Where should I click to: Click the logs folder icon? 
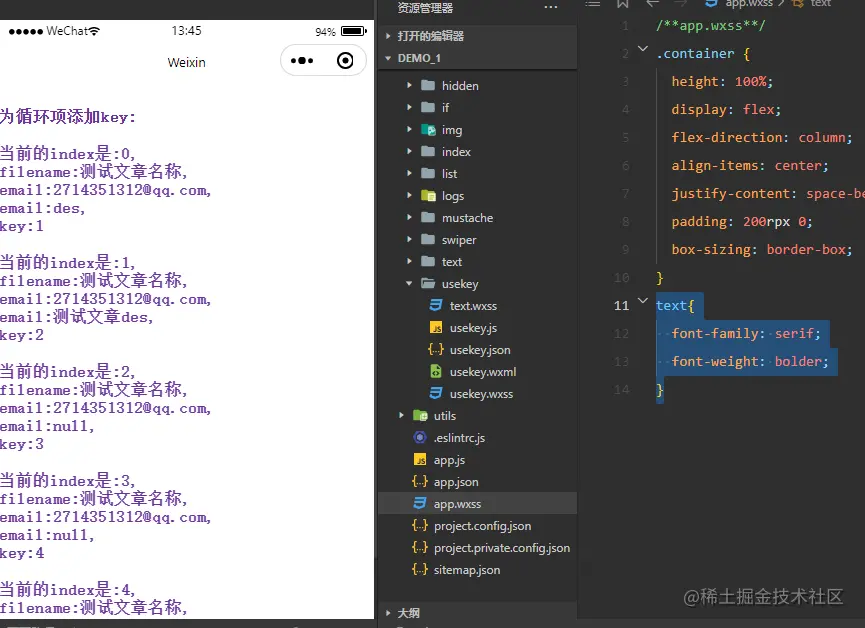[428, 195]
